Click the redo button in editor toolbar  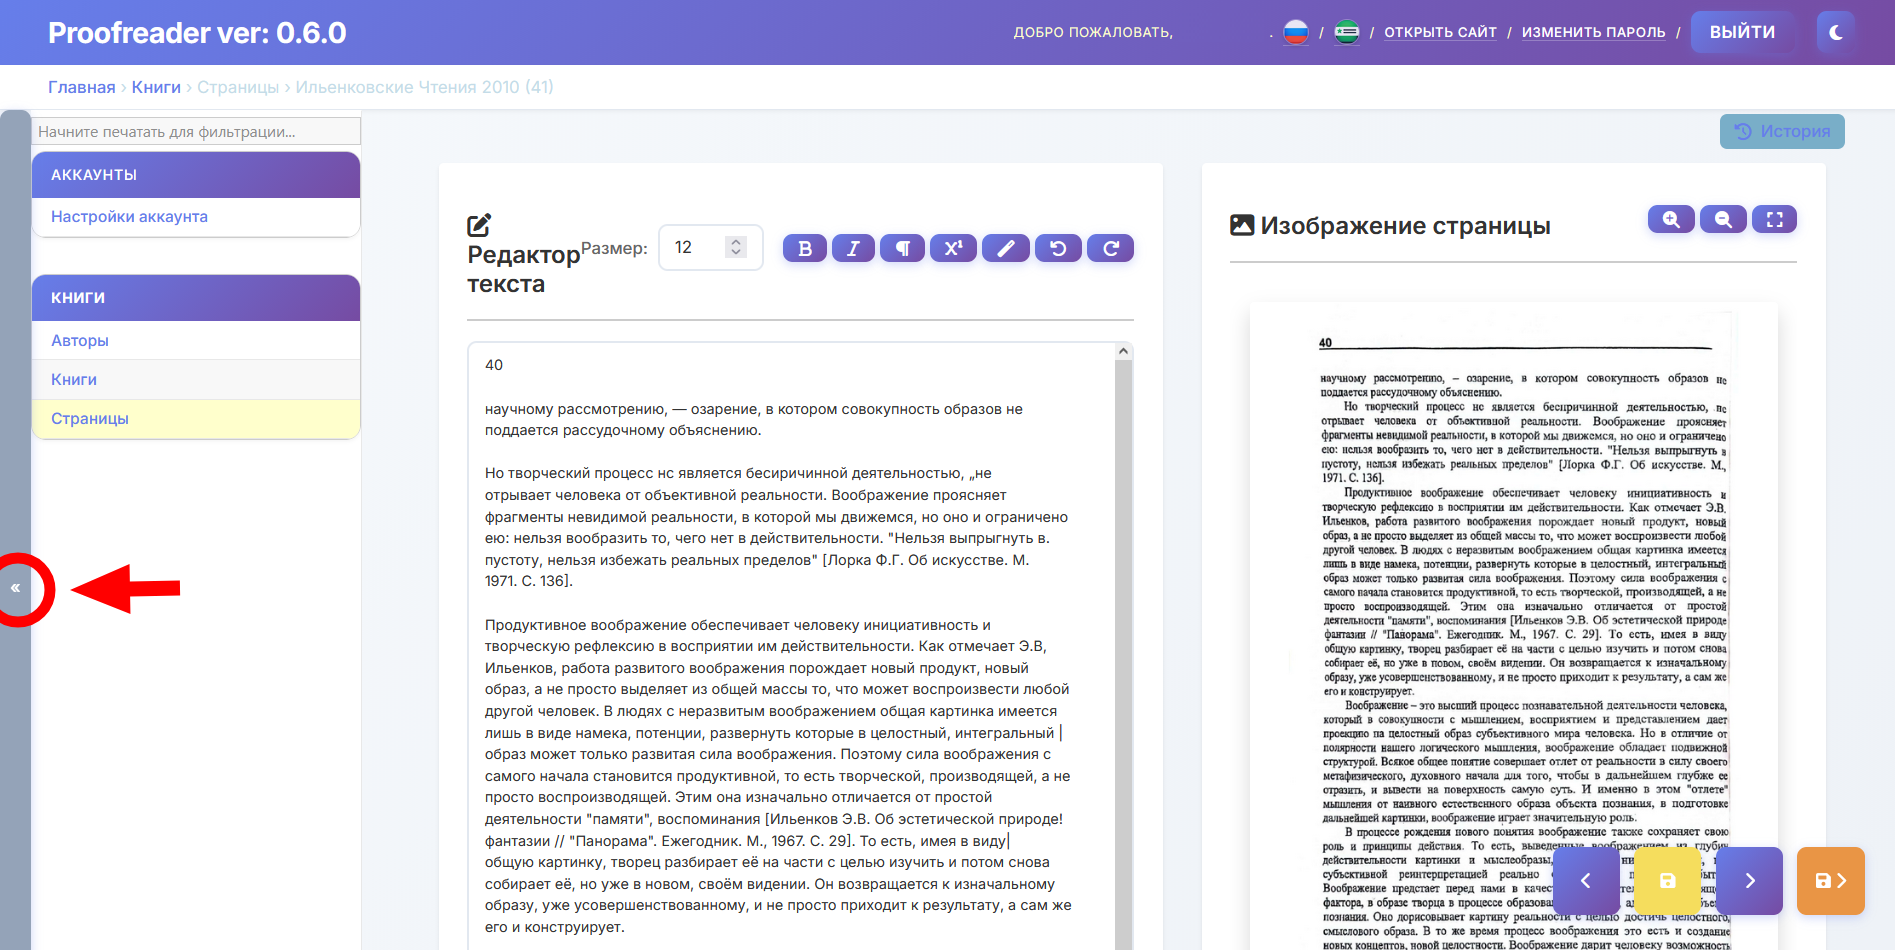click(x=1110, y=248)
